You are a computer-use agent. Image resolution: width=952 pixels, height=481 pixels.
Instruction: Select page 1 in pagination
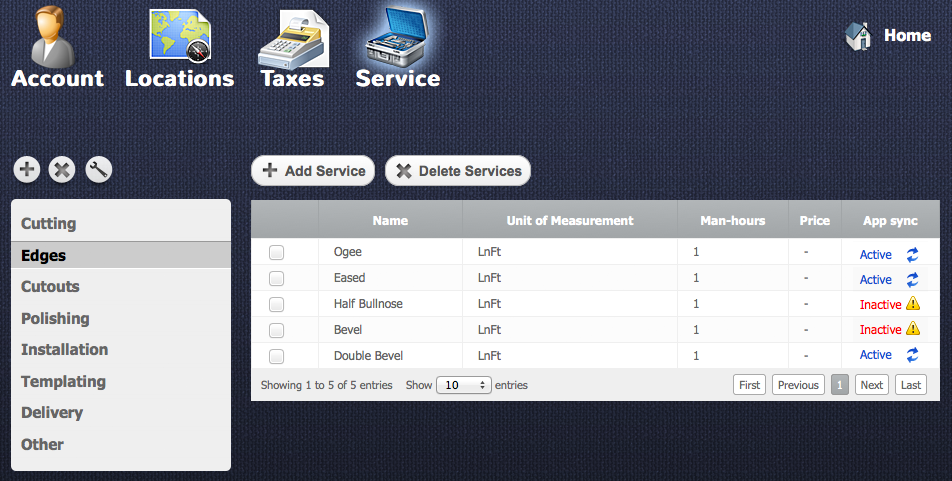(x=840, y=385)
